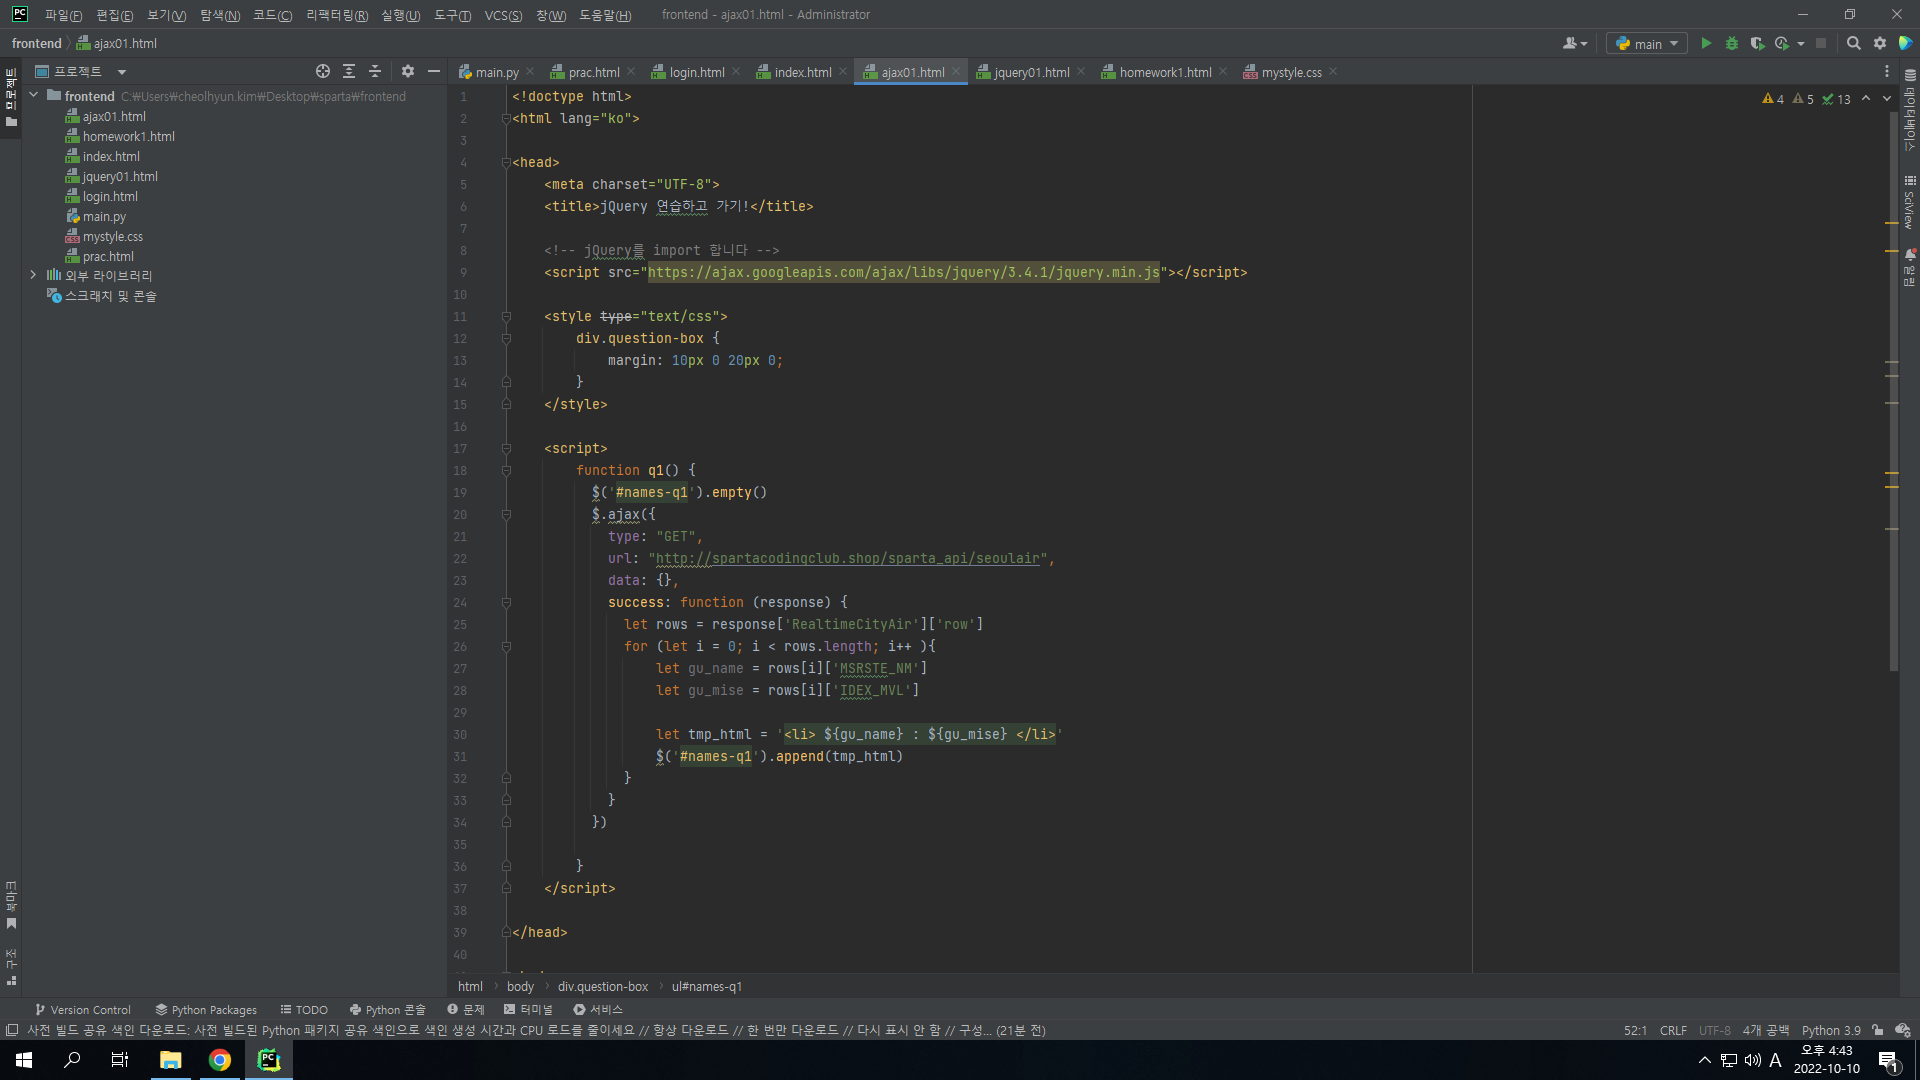Switch to the jquery01.html editor tab
This screenshot has width=1920, height=1080.
point(1031,72)
